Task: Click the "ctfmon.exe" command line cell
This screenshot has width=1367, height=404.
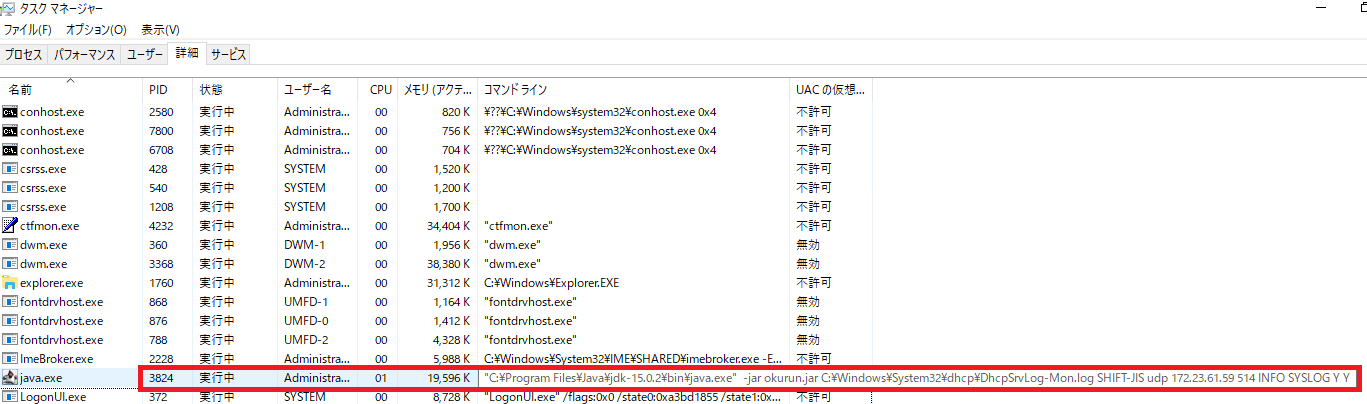Action: tap(518, 226)
